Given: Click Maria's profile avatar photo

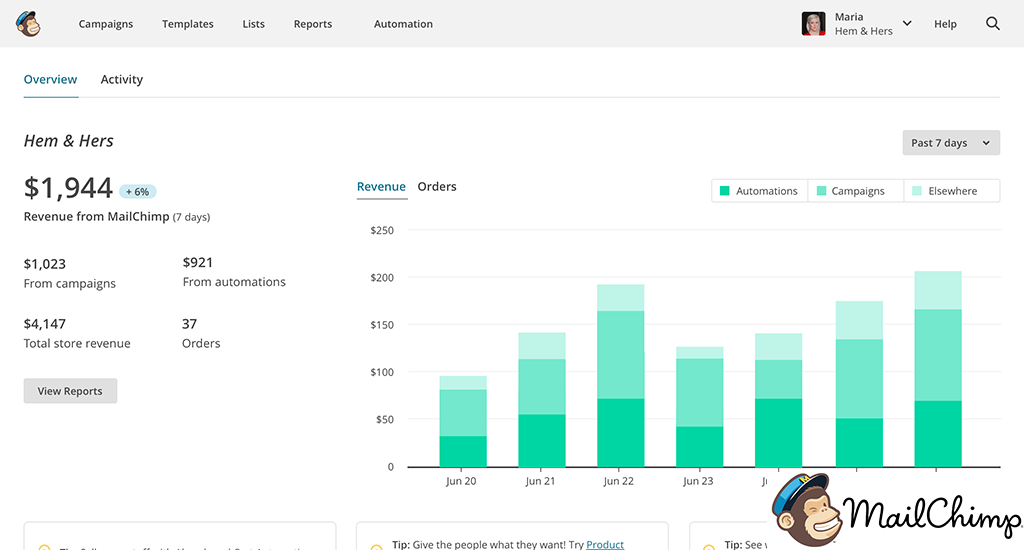Looking at the screenshot, I should [813, 24].
